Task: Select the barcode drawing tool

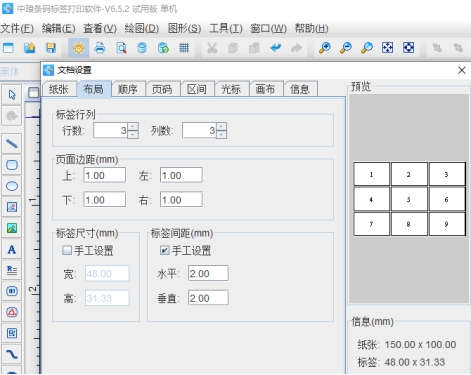Action: pos(12,291)
